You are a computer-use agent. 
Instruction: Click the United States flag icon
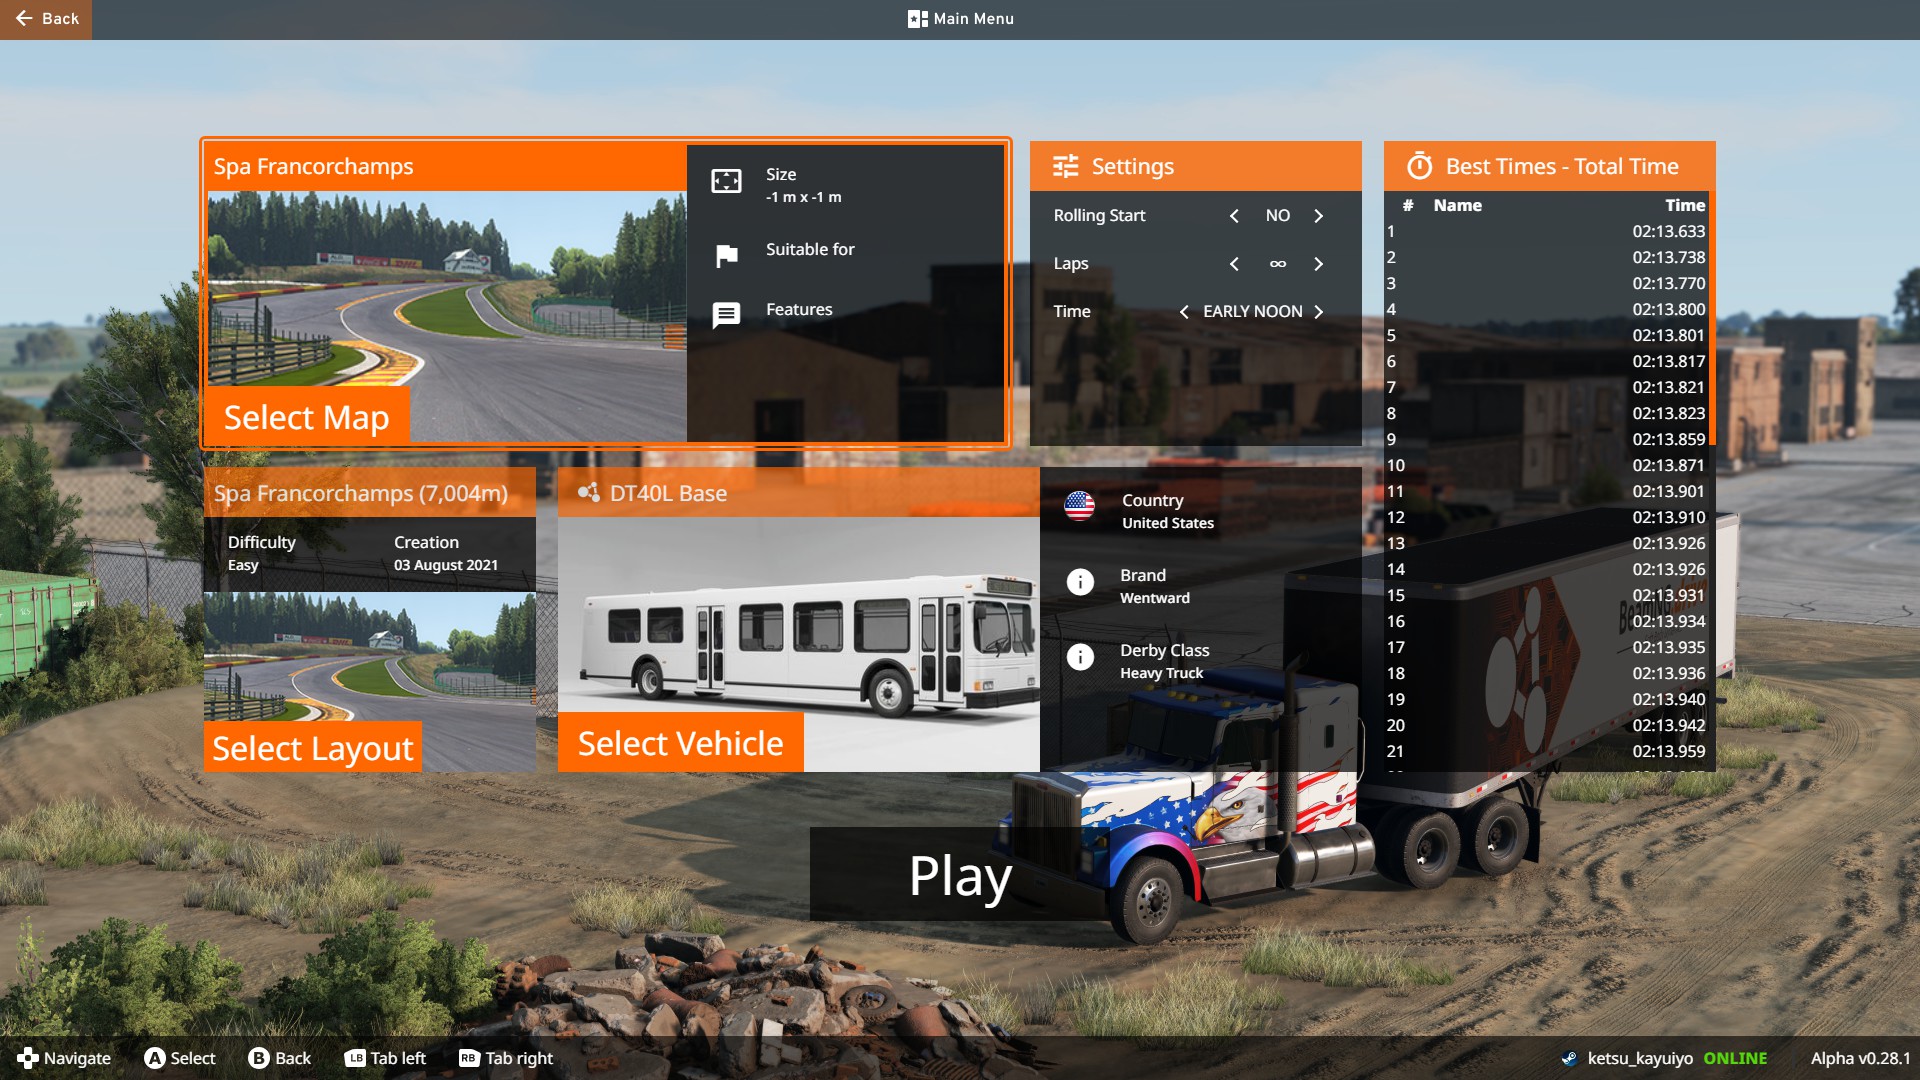point(1079,507)
